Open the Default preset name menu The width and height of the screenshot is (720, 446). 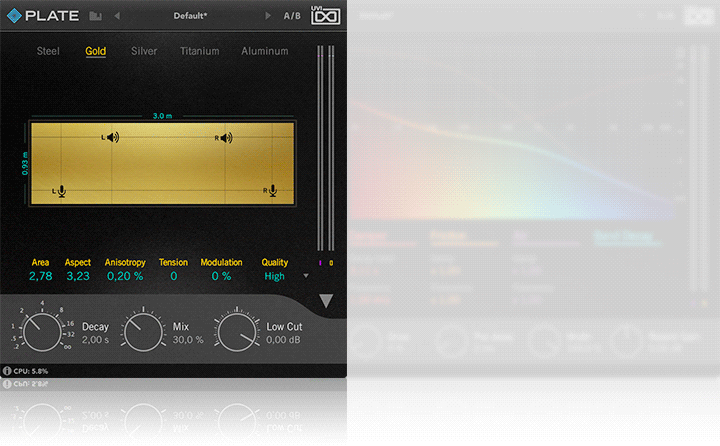pos(190,16)
